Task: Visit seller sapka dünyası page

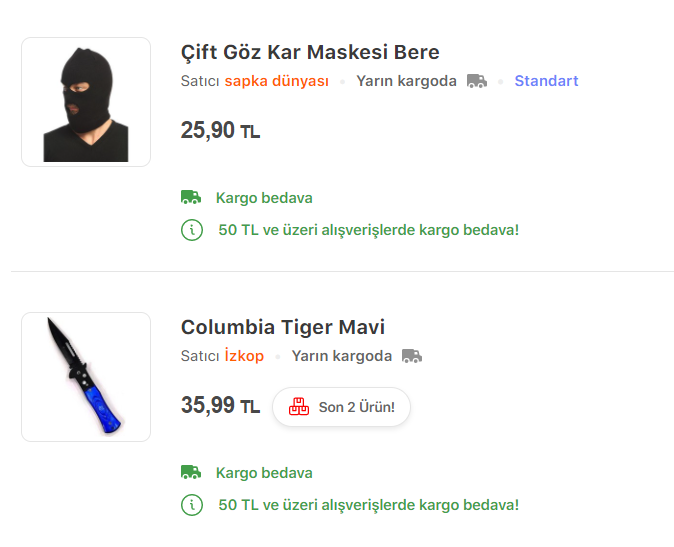Action: (x=276, y=81)
